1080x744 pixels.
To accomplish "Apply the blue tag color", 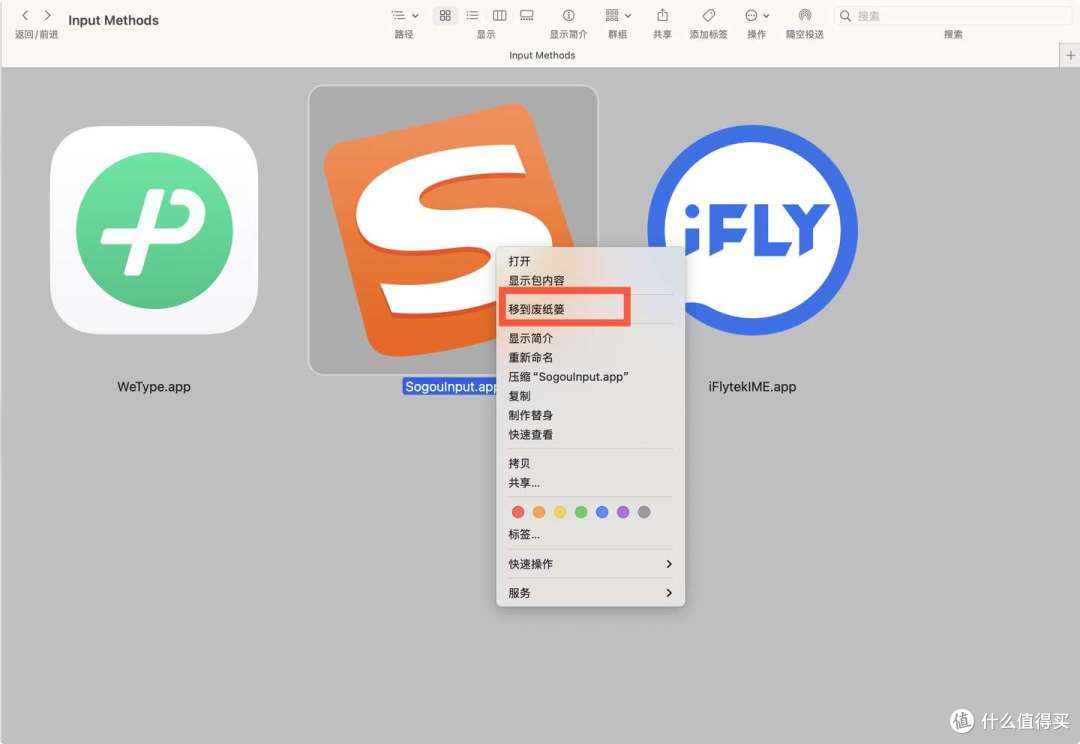I will pos(602,512).
